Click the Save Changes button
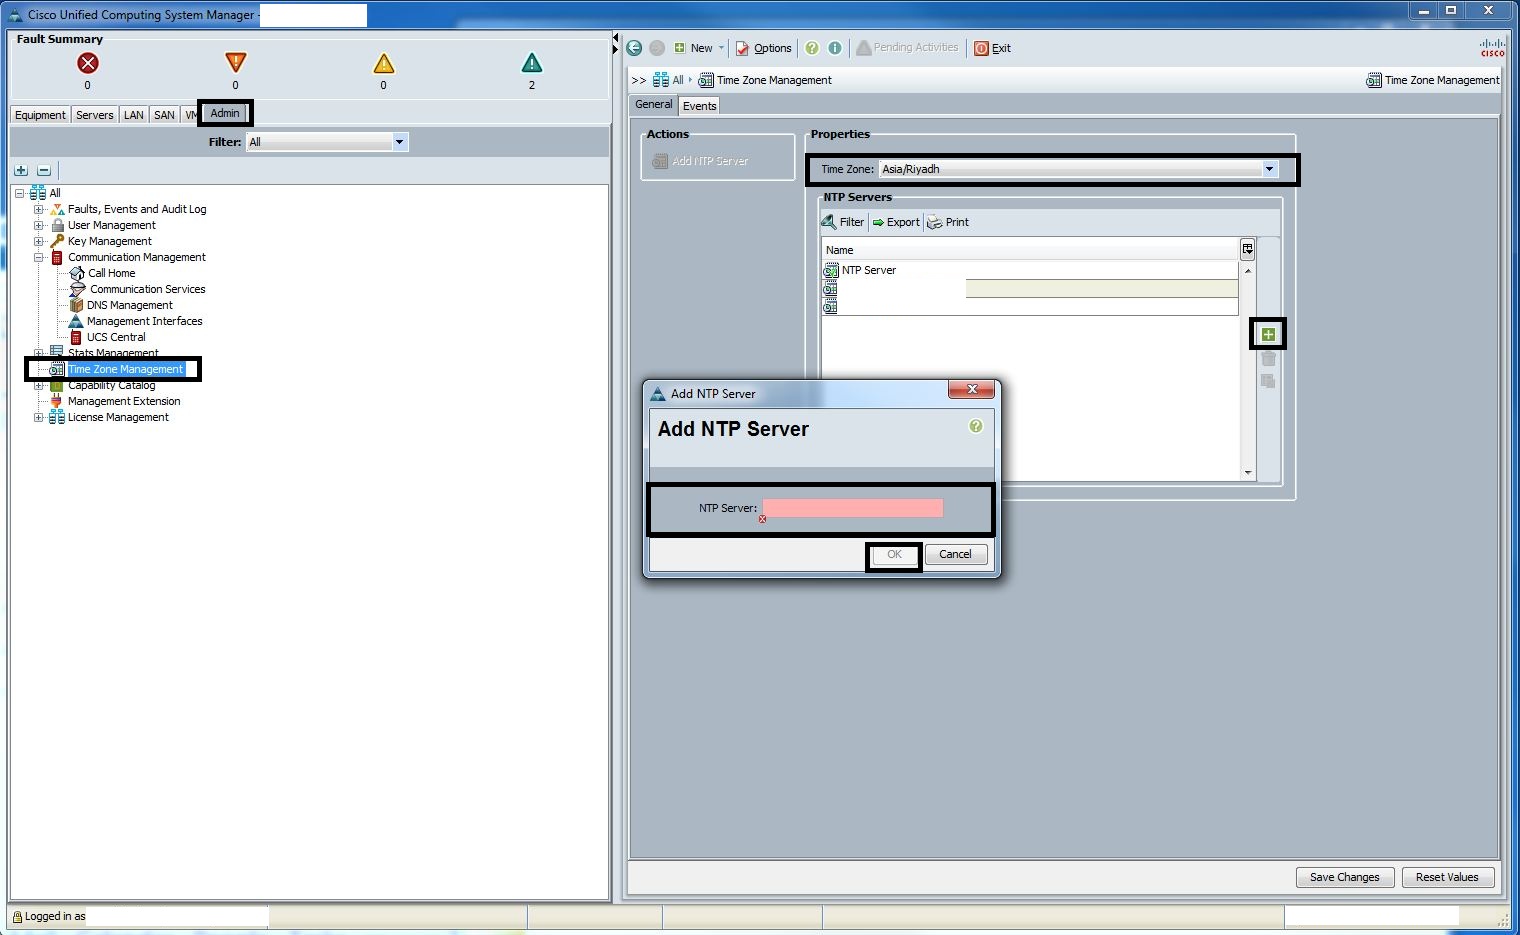 tap(1344, 877)
